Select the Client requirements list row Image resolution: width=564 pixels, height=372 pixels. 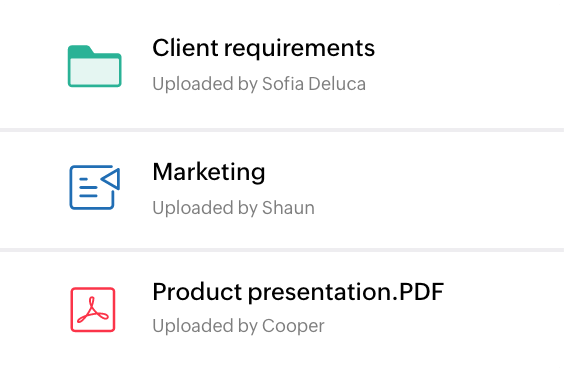click(282, 65)
